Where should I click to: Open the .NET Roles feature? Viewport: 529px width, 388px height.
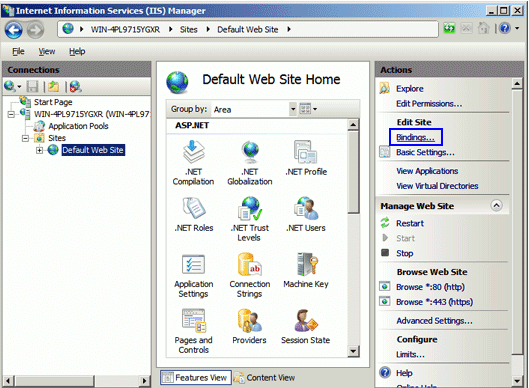pos(194,214)
